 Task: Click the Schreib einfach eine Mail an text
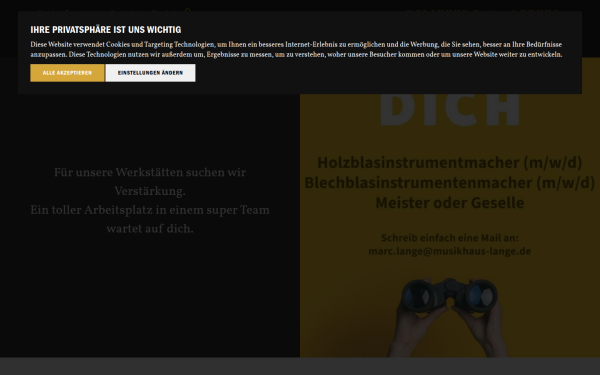450,238
